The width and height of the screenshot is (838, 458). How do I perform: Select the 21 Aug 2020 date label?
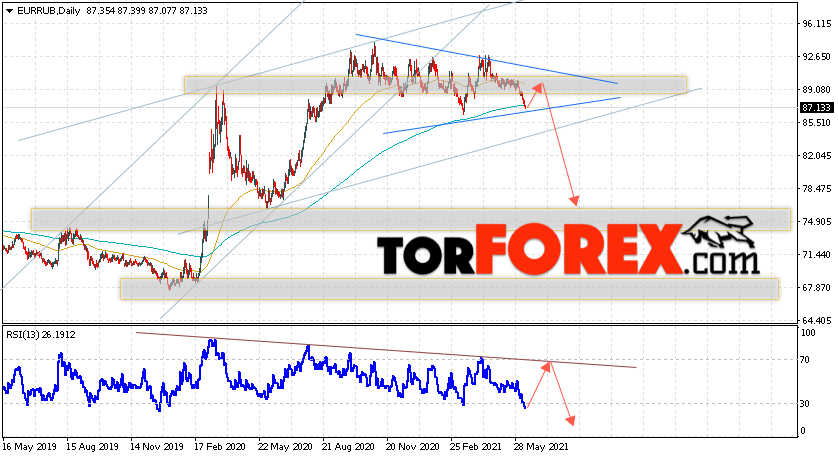pyautogui.click(x=348, y=447)
